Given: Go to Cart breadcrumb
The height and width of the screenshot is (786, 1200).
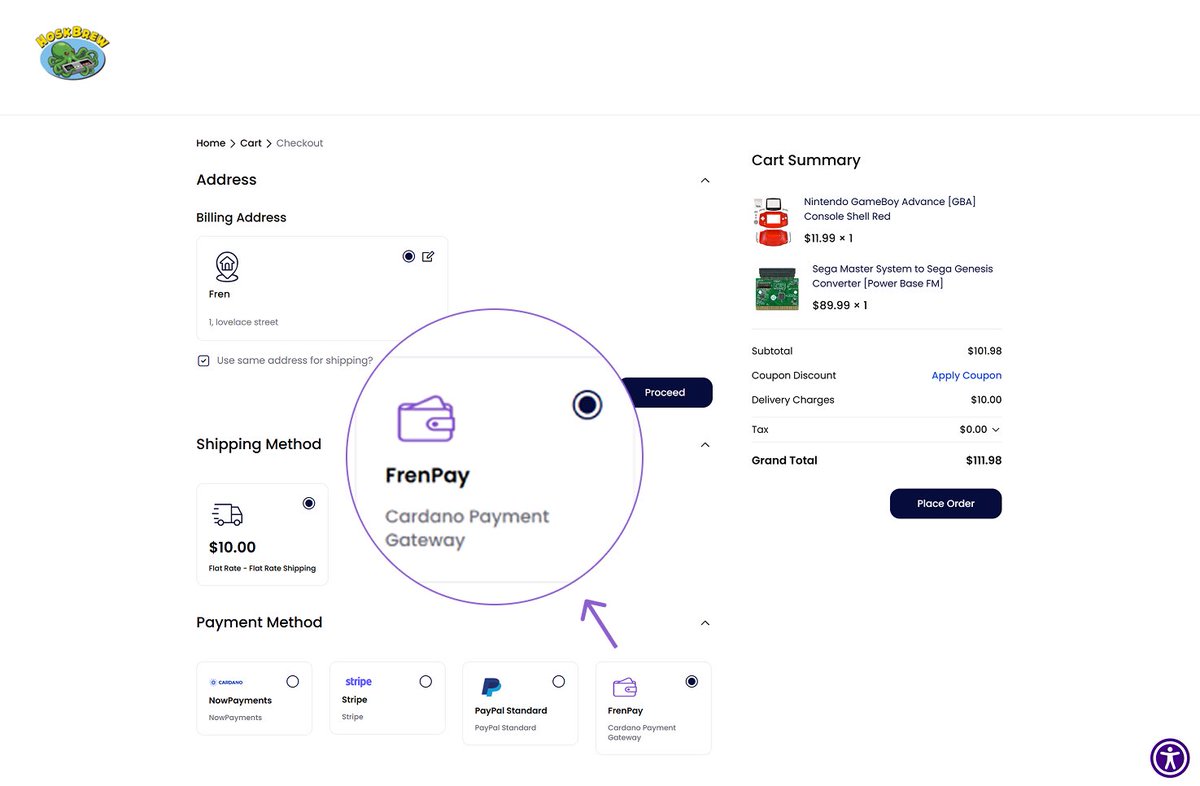Looking at the screenshot, I should pyautogui.click(x=251, y=143).
